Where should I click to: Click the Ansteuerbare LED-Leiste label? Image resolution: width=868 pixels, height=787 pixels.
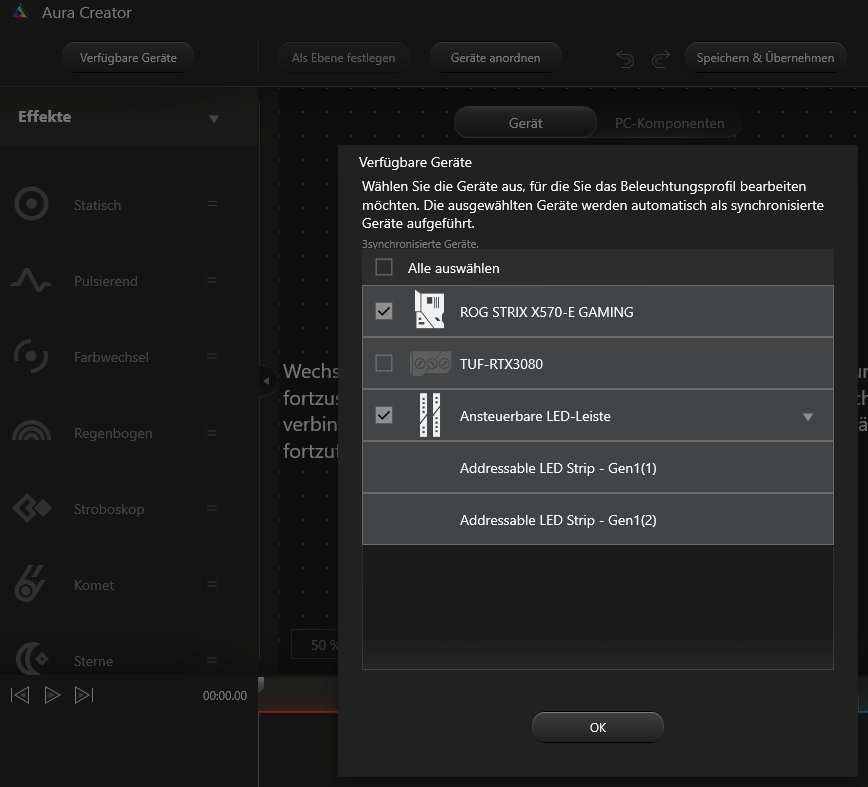(535, 416)
